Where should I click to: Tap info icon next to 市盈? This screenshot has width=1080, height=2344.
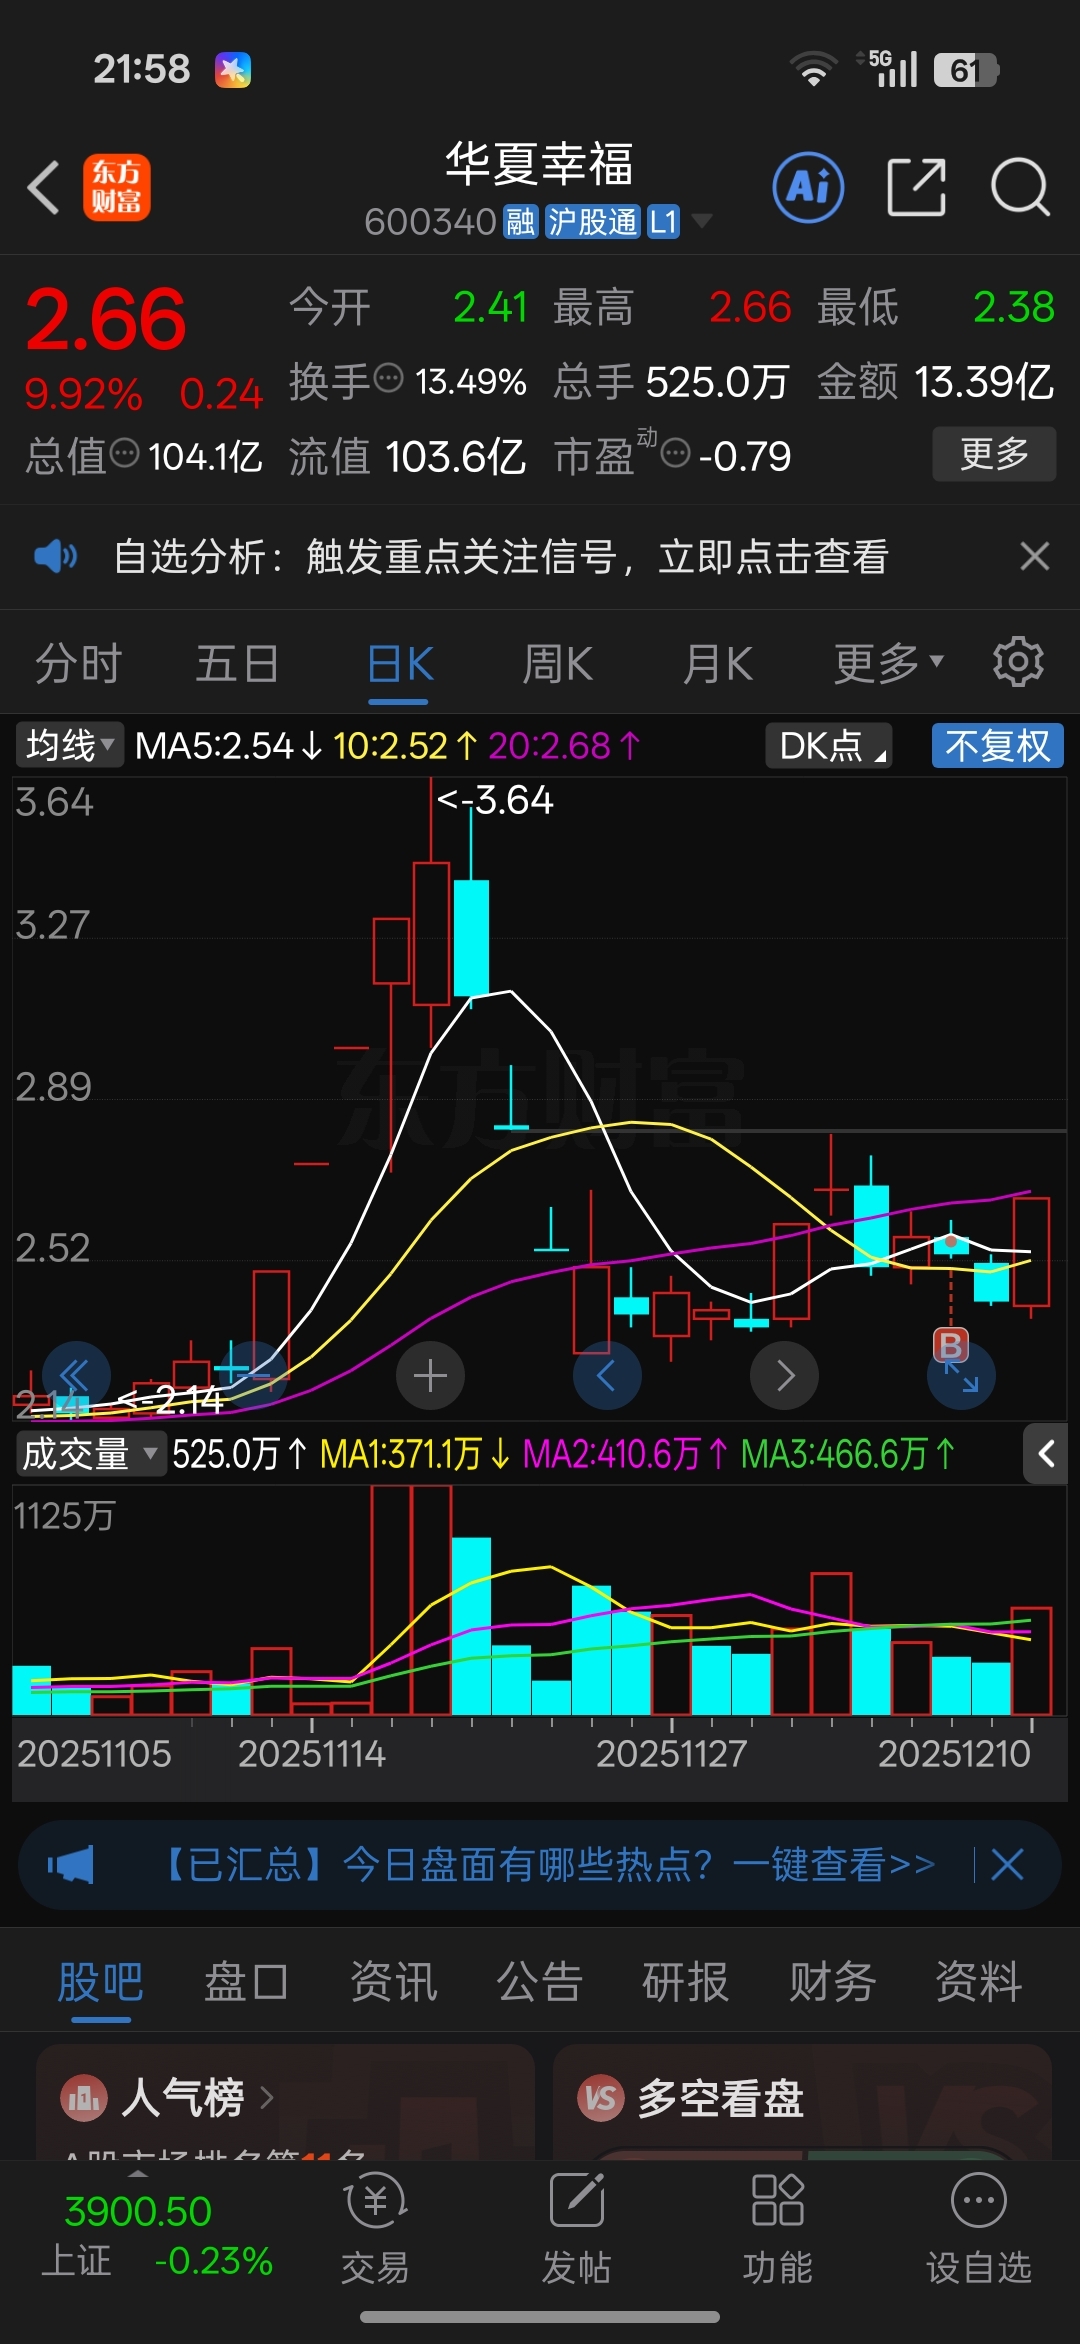pos(676,453)
